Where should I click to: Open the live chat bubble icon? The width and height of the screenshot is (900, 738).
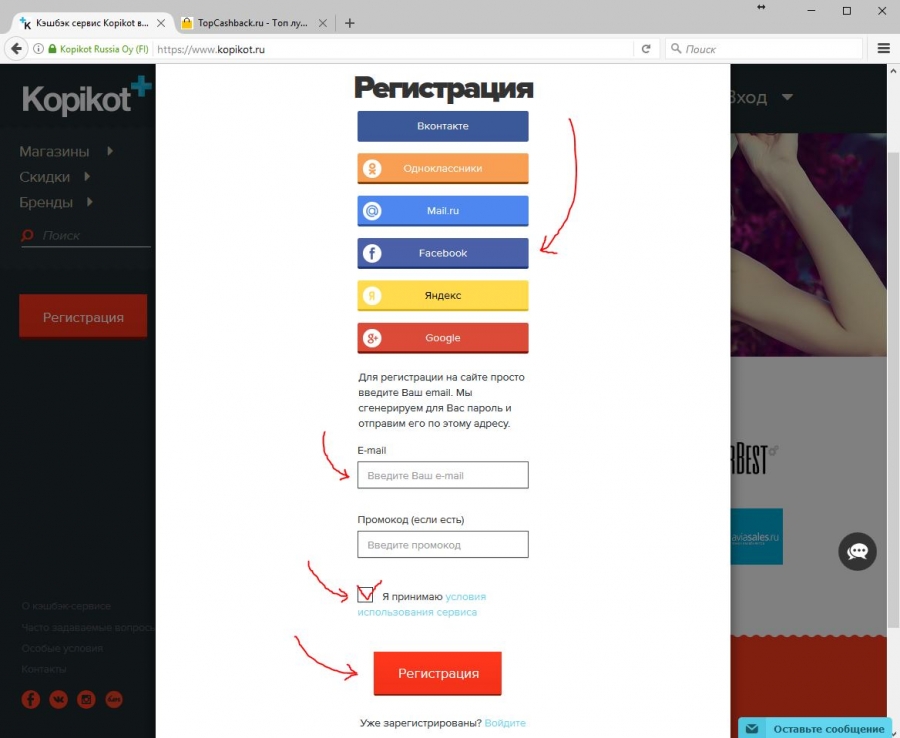click(x=857, y=551)
